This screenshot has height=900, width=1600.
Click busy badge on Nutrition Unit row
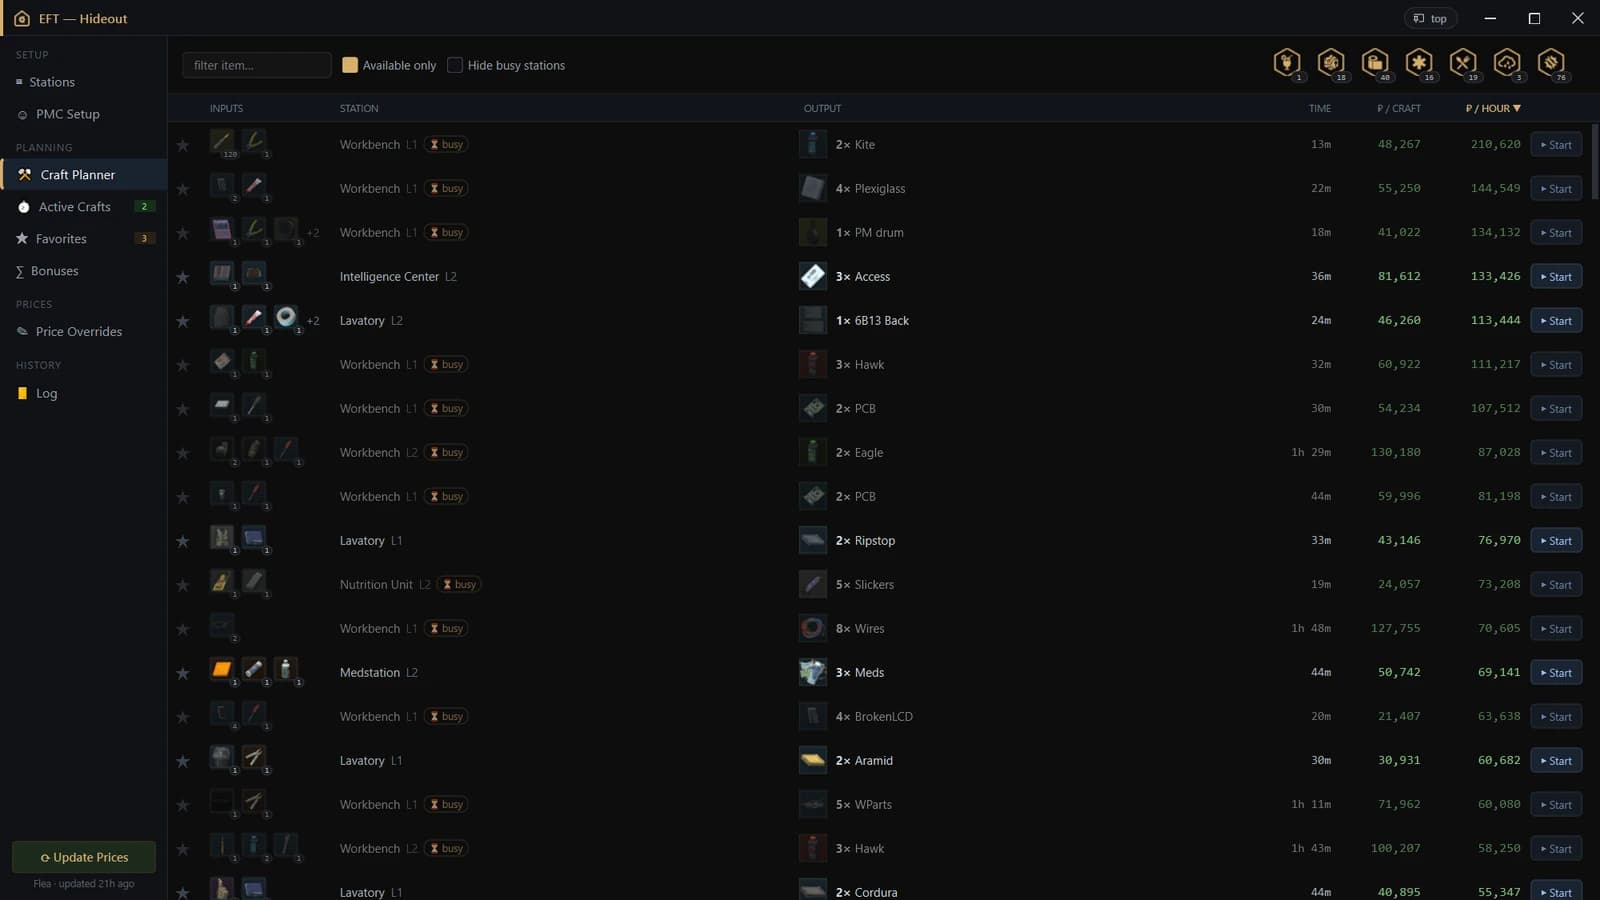[x=460, y=584]
